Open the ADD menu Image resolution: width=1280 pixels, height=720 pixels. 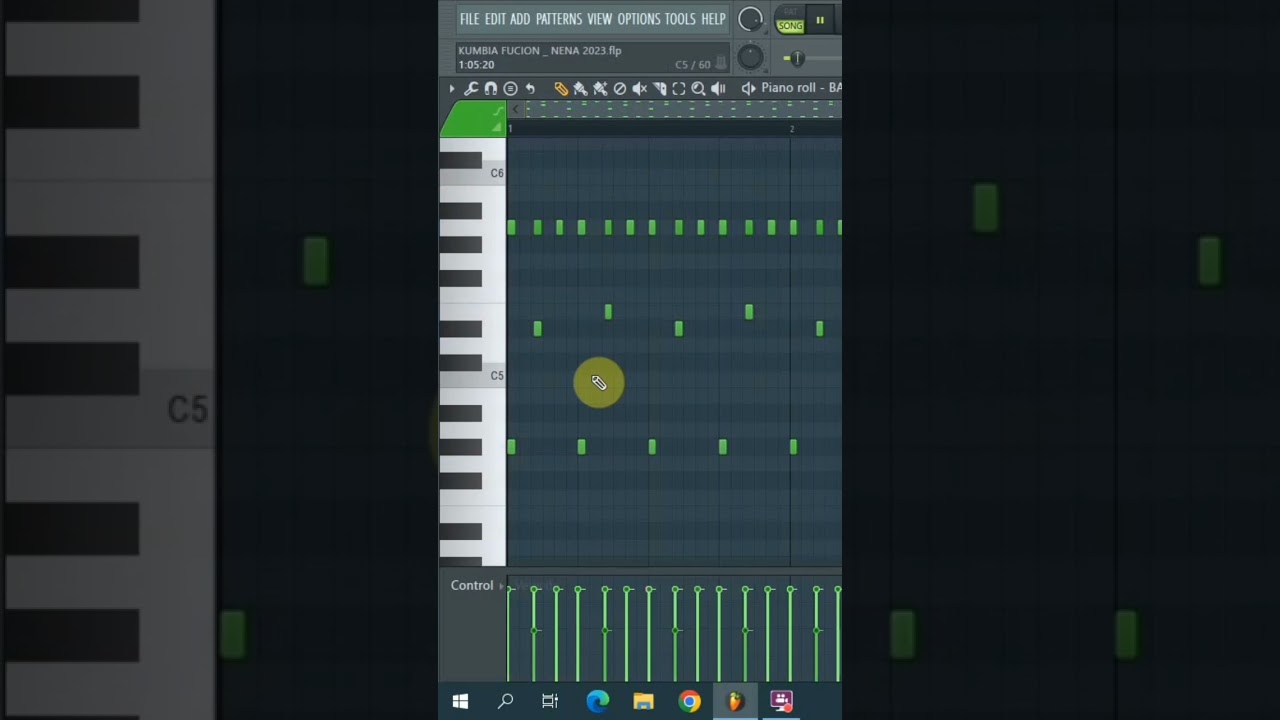coord(520,19)
